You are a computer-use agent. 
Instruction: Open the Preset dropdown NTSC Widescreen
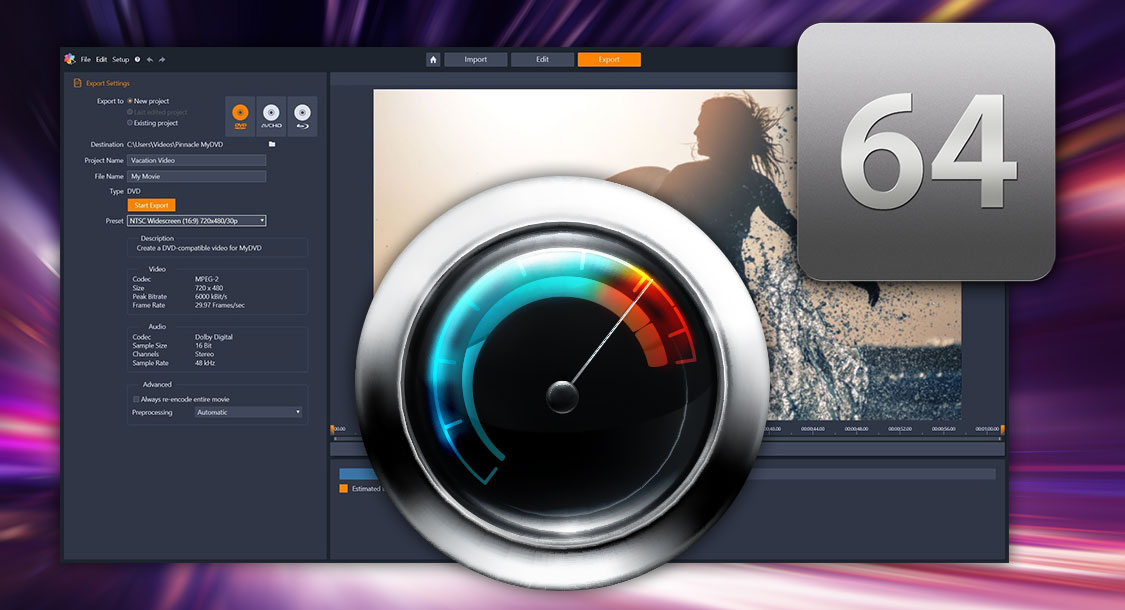197,220
